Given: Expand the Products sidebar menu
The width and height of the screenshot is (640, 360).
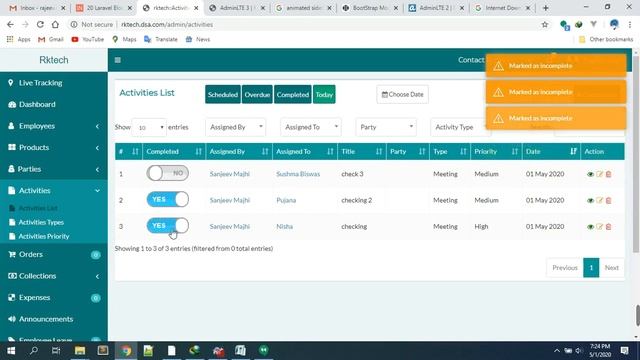Looking at the screenshot, I should tap(54, 147).
